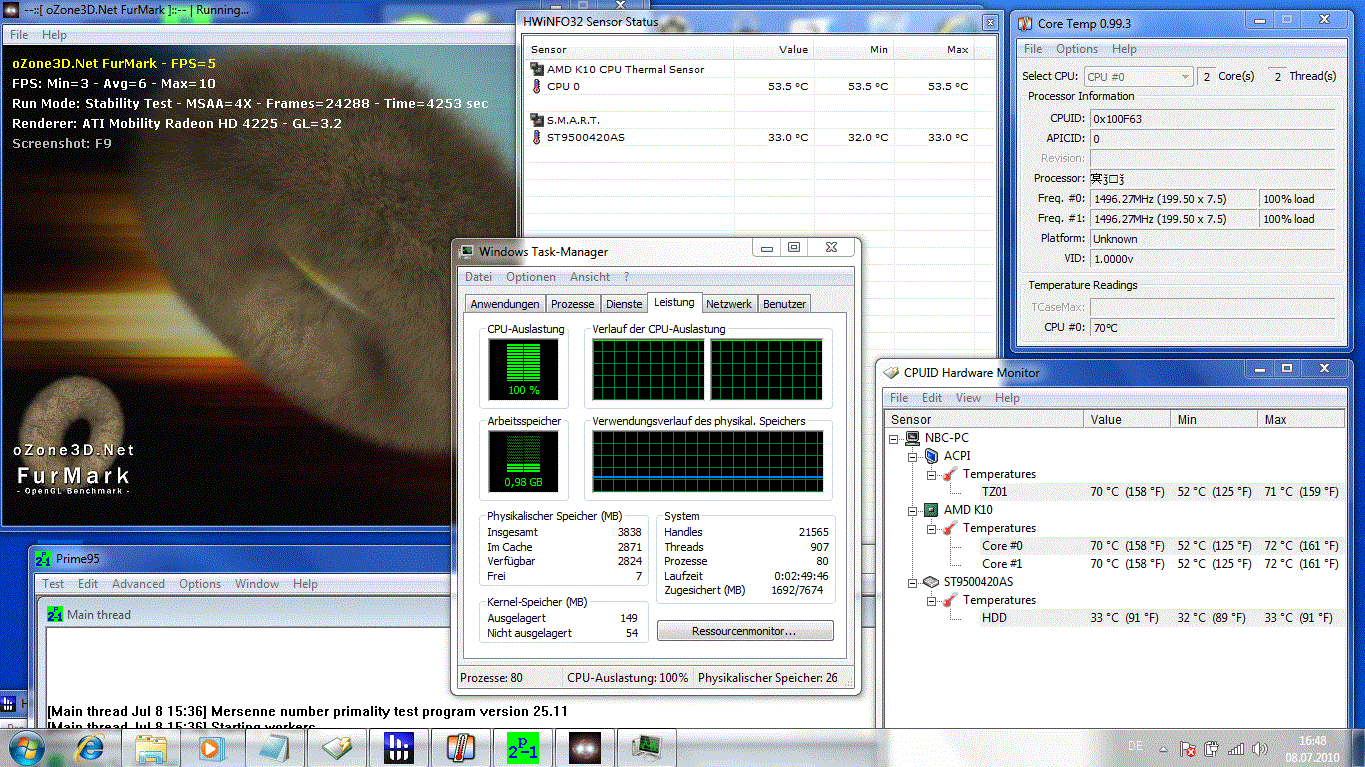Click the Ressourcenmonitor... button
Screen dimensions: 1365x767
pos(745,631)
